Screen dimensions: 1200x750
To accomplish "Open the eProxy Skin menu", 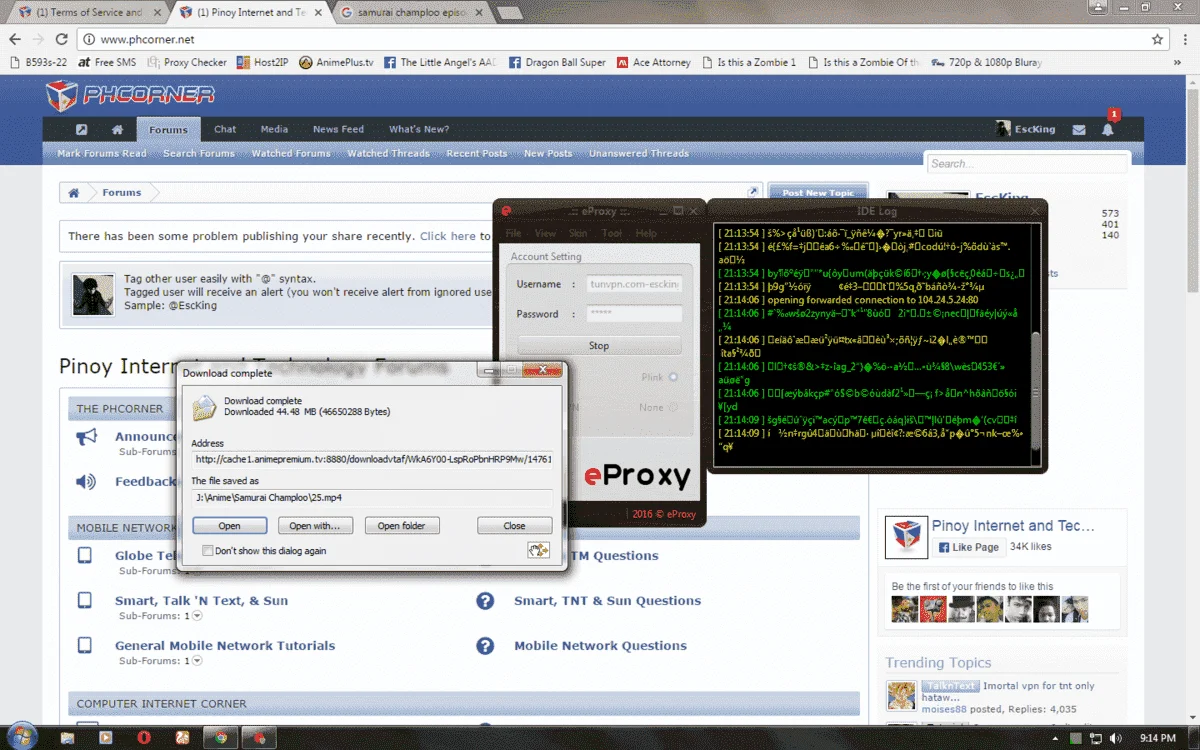I will (x=578, y=233).
